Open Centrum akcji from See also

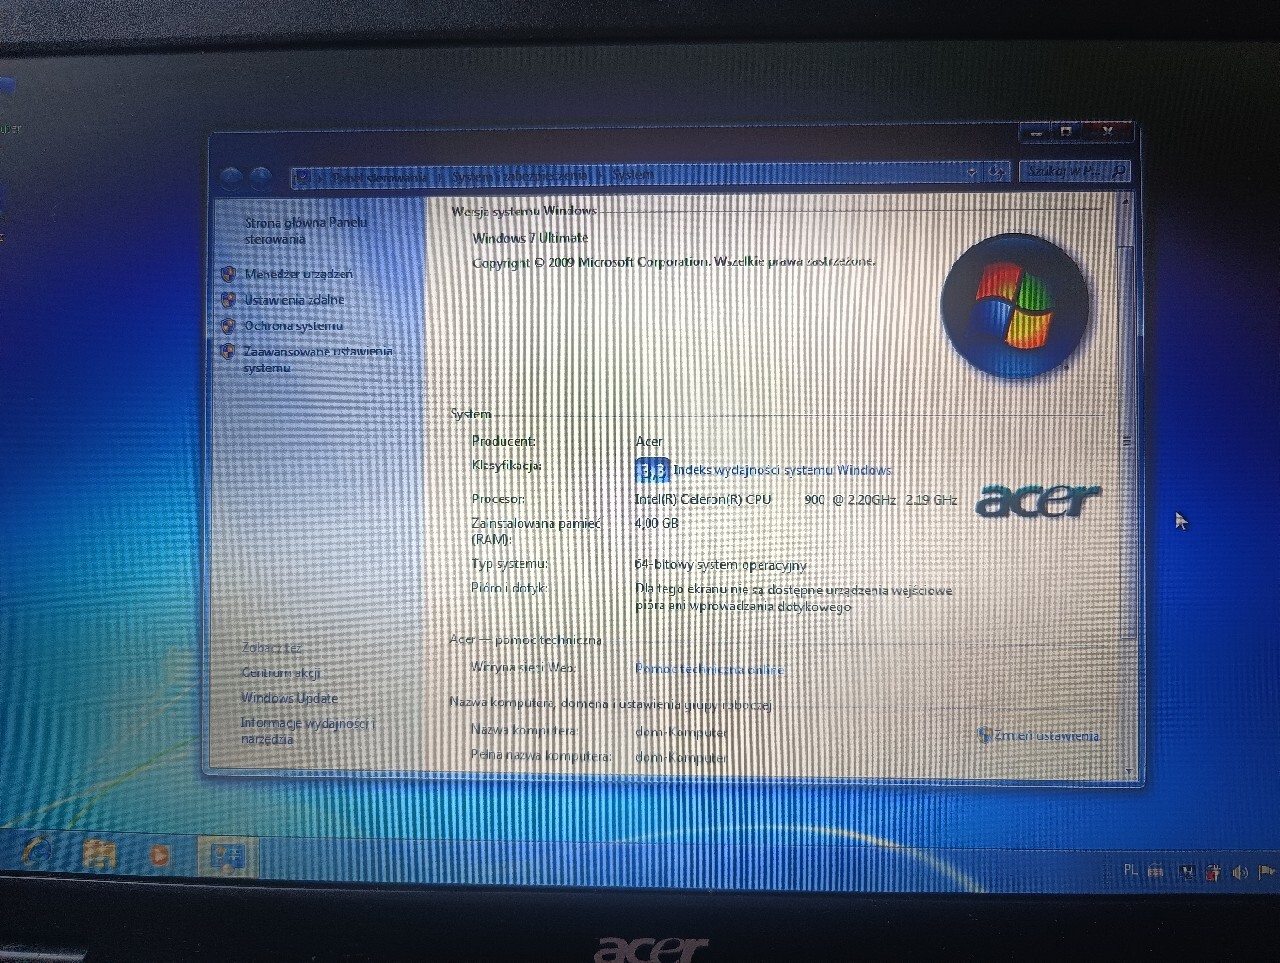click(x=281, y=673)
